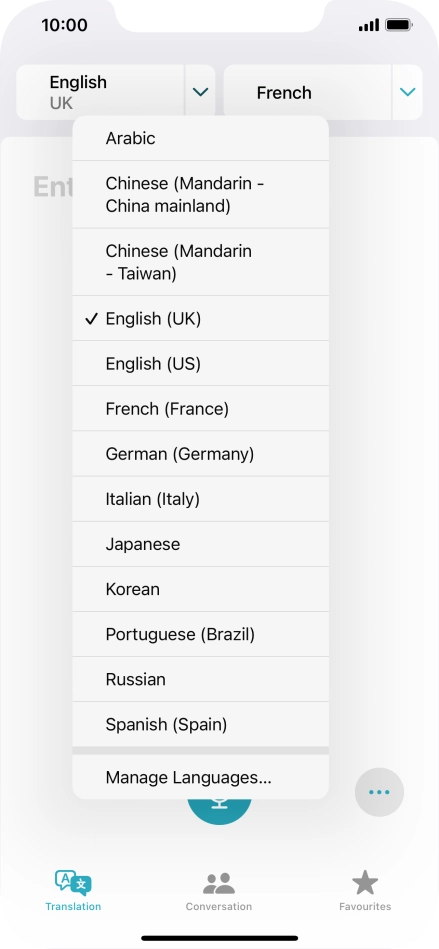Choose German (Germany) from menu

click(x=200, y=454)
